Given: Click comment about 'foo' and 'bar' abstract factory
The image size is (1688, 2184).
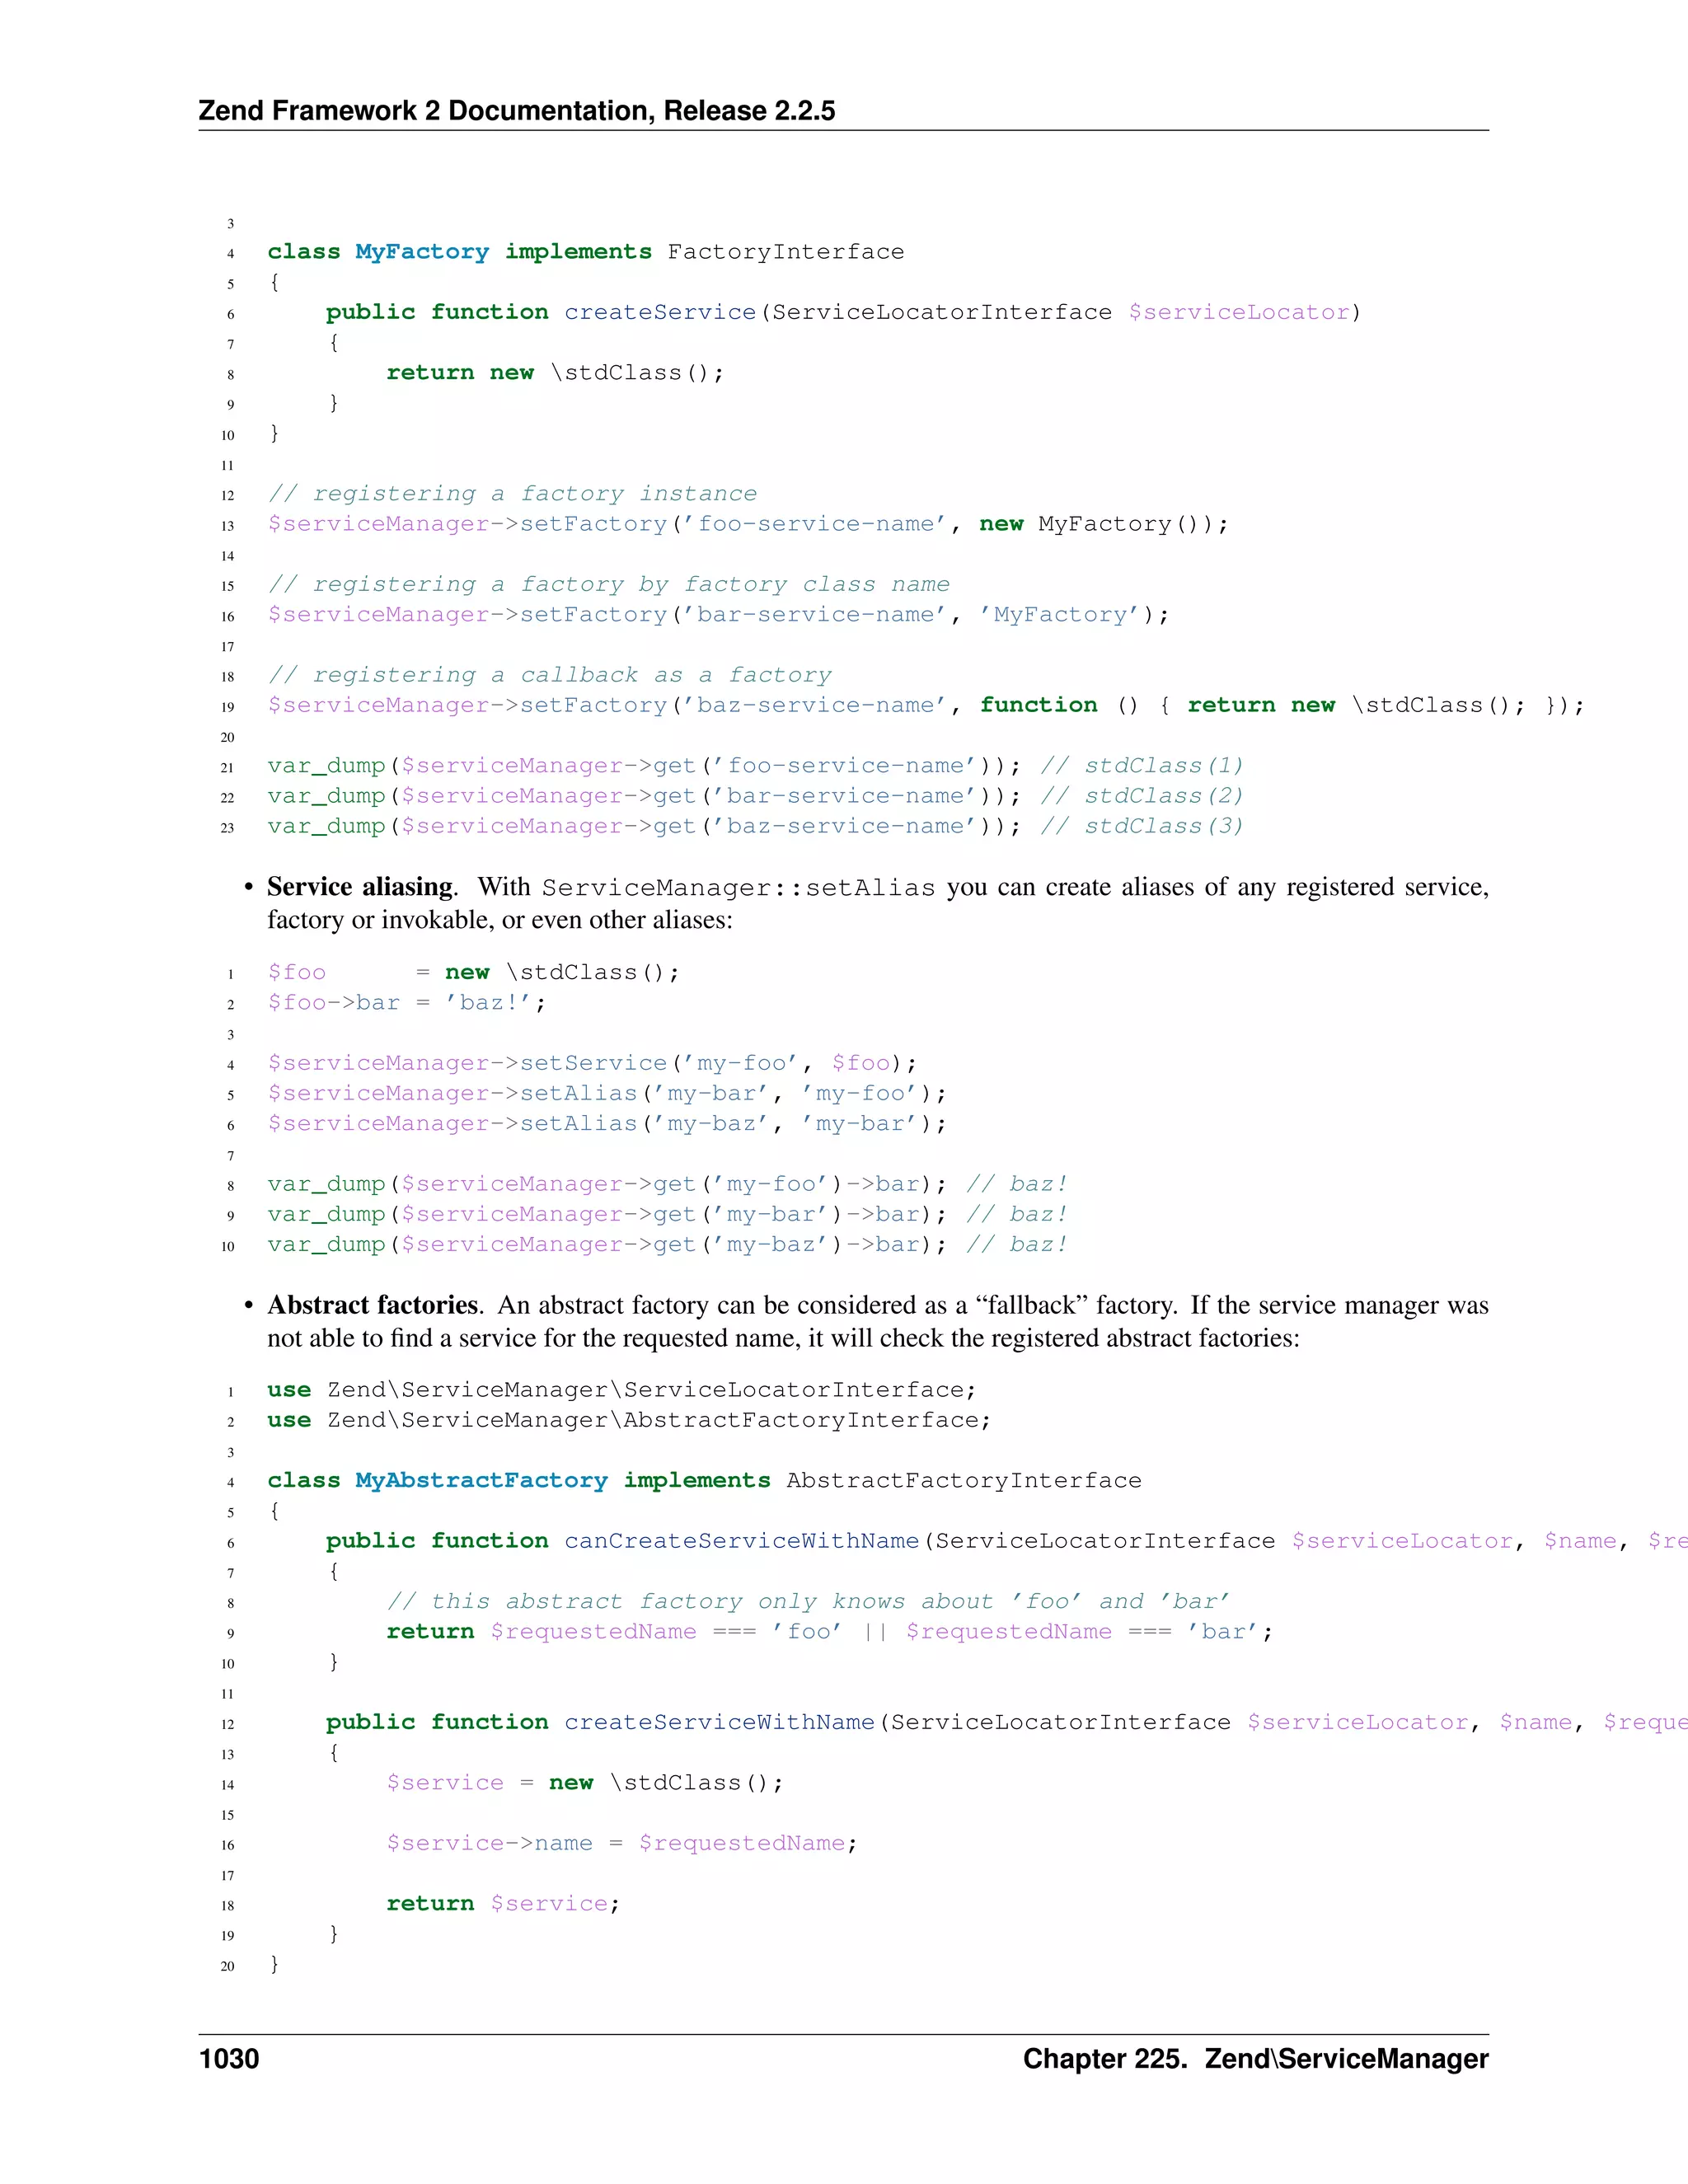Looking at the screenshot, I should coord(808,1602).
